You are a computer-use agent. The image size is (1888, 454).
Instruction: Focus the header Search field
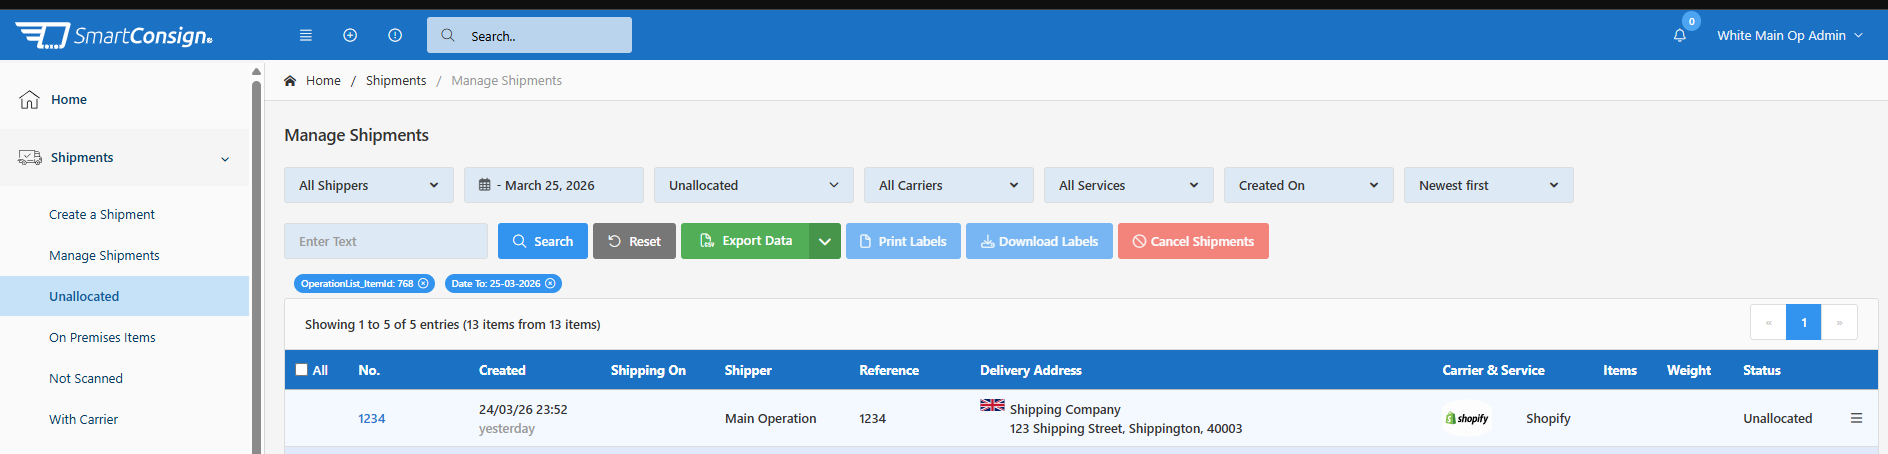(529, 35)
